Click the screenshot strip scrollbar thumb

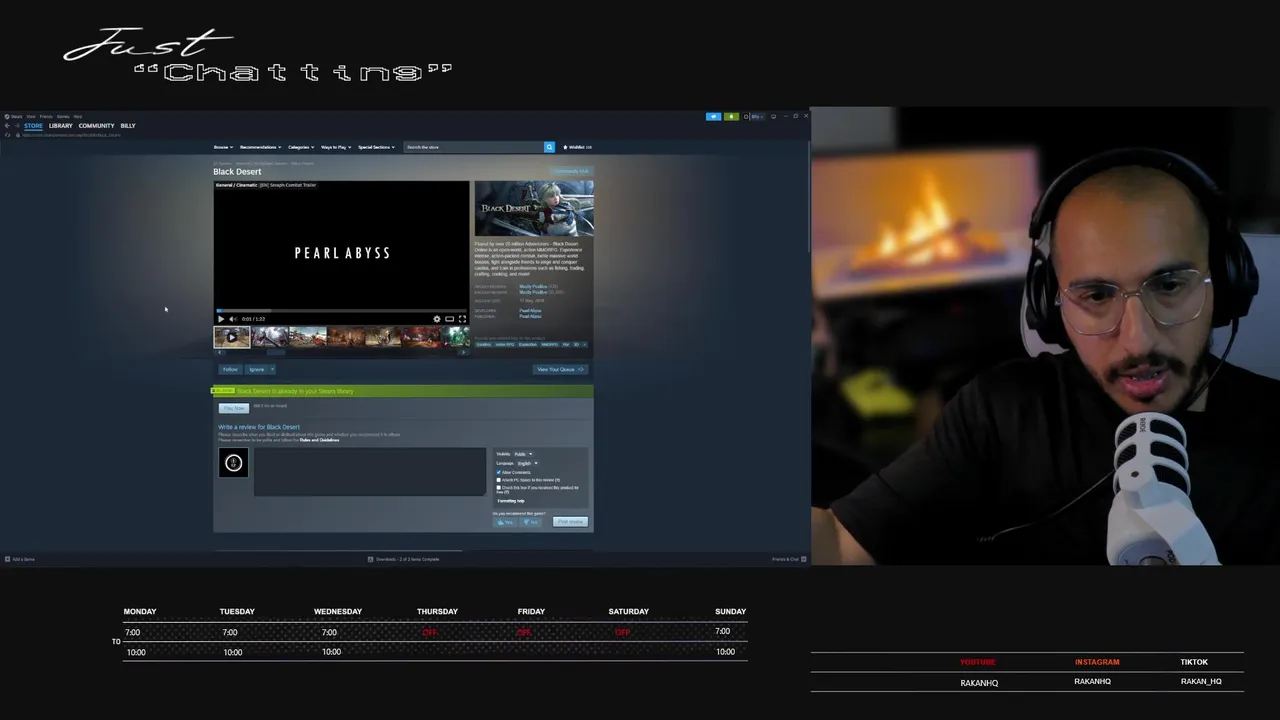(275, 351)
